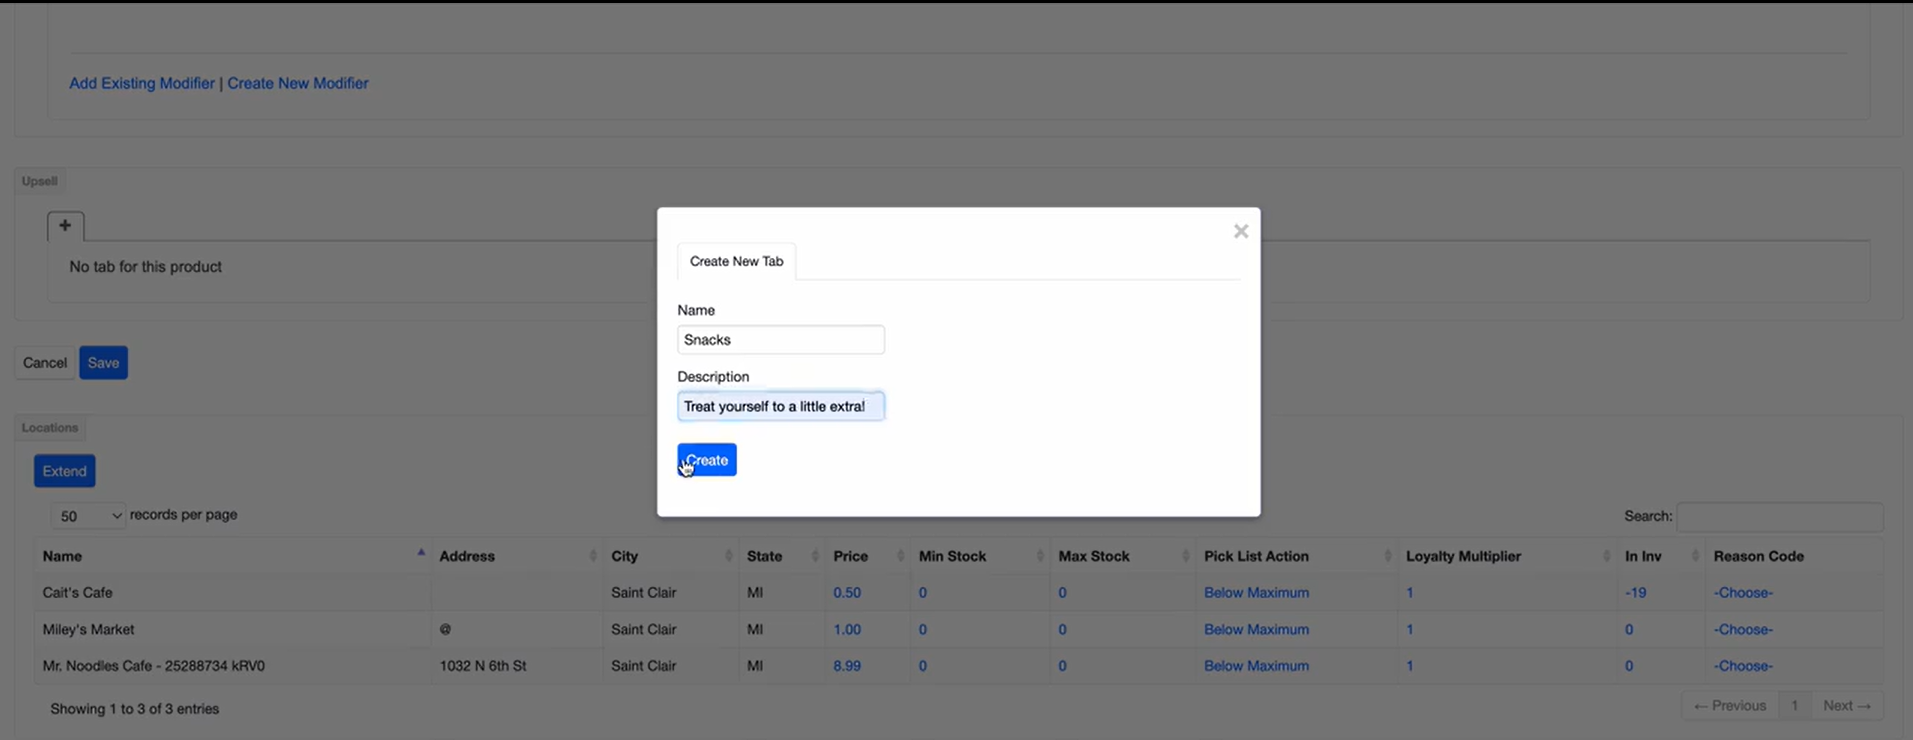Open Add Existing Modifier link

[142, 83]
